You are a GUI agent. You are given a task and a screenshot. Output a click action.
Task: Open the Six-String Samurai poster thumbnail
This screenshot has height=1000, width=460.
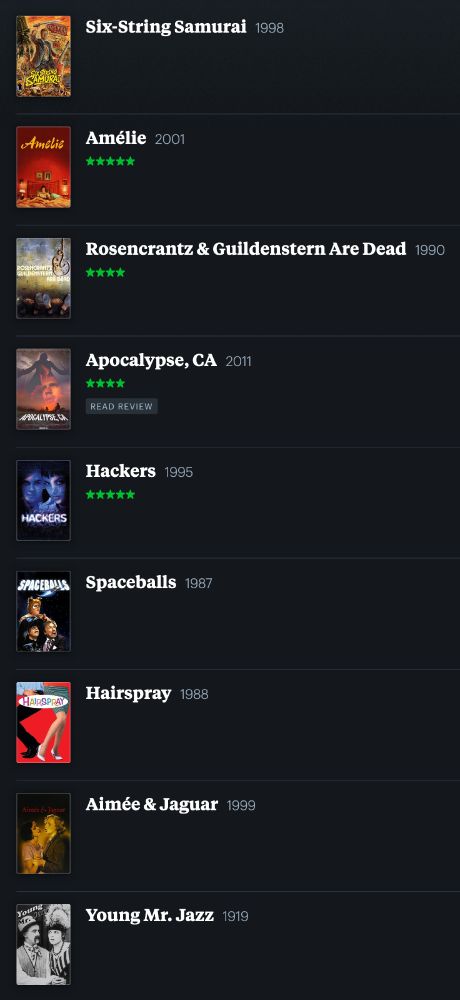(x=43, y=56)
